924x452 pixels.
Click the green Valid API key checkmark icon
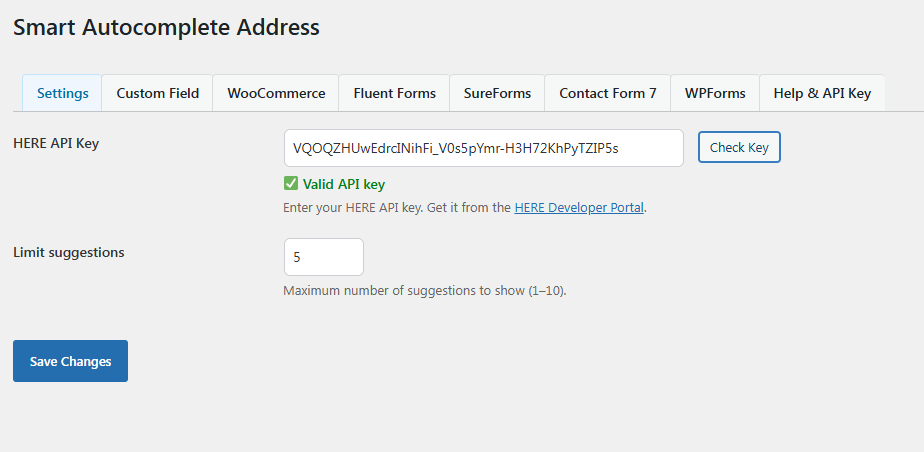coord(291,184)
